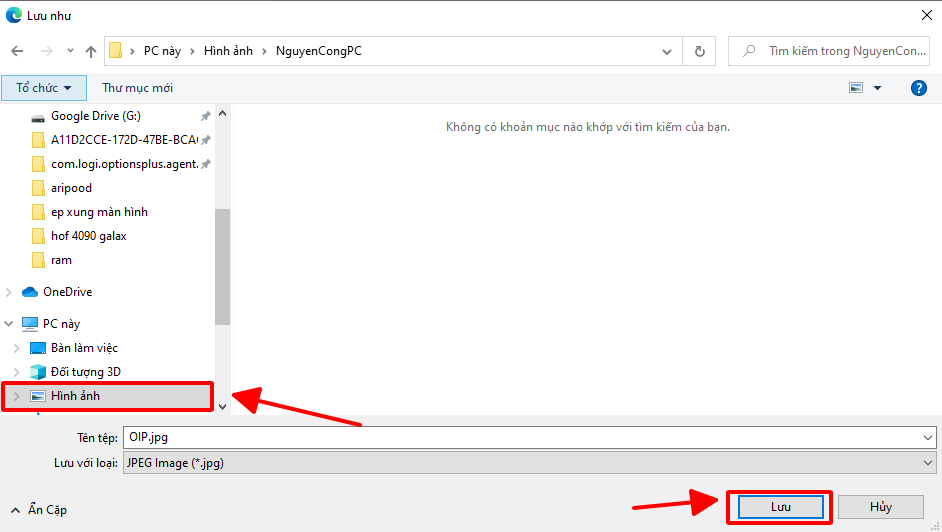Unpin Google Drive (G:) pin icon

click(x=205, y=116)
